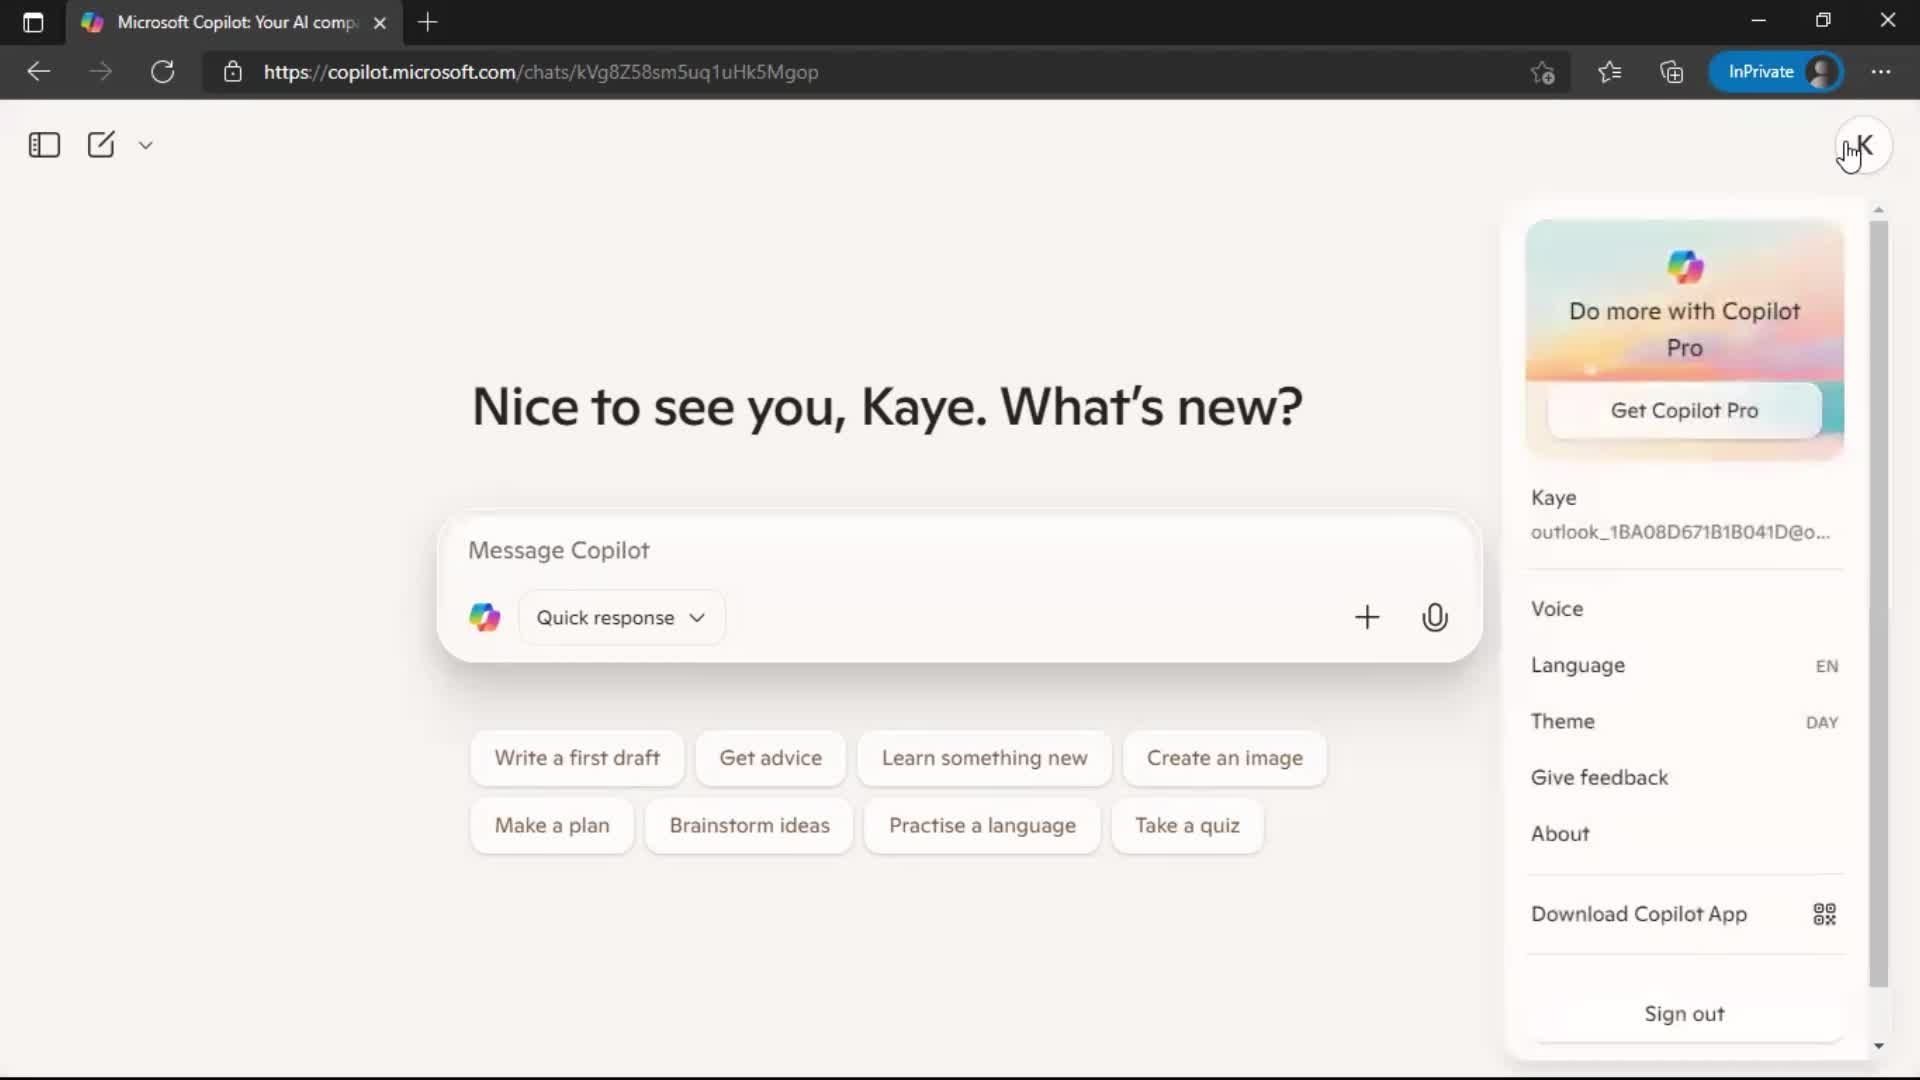Click the Copilot logo in message box
Image resolution: width=1920 pixels, height=1080 pixels.
coord(485,618)
